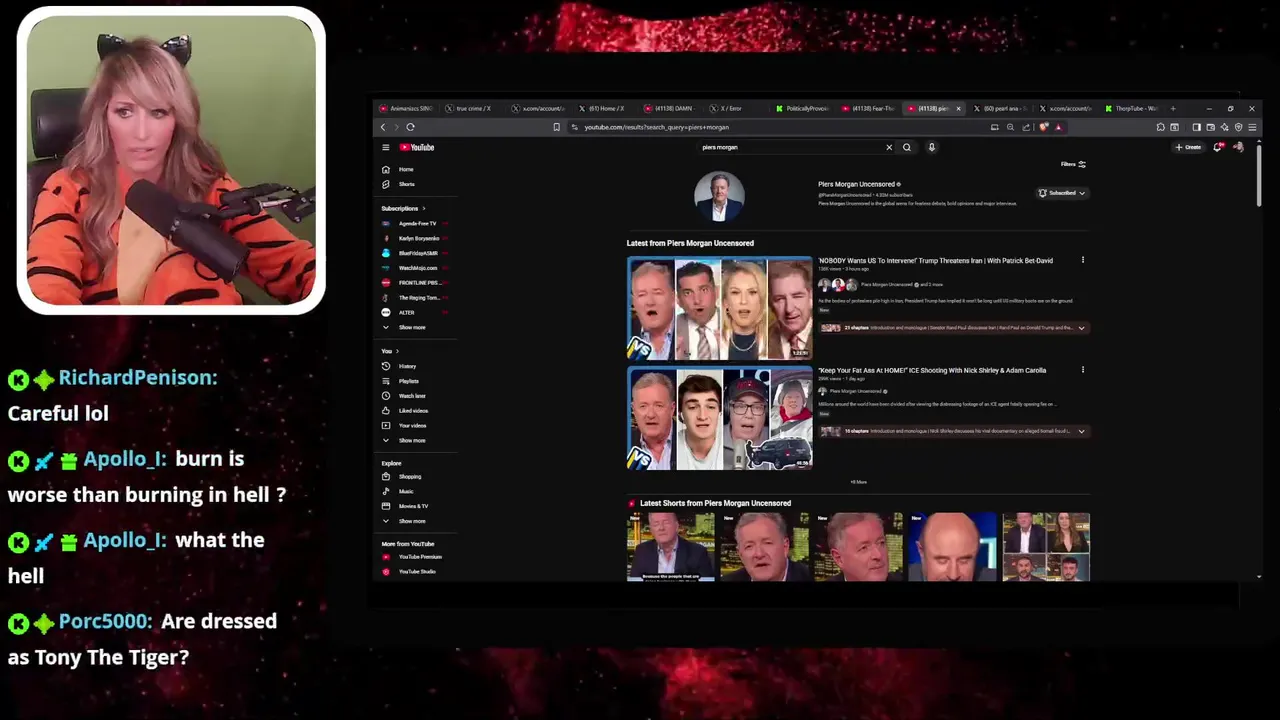Expand the Subscriptions section header

tap(403, 208)
